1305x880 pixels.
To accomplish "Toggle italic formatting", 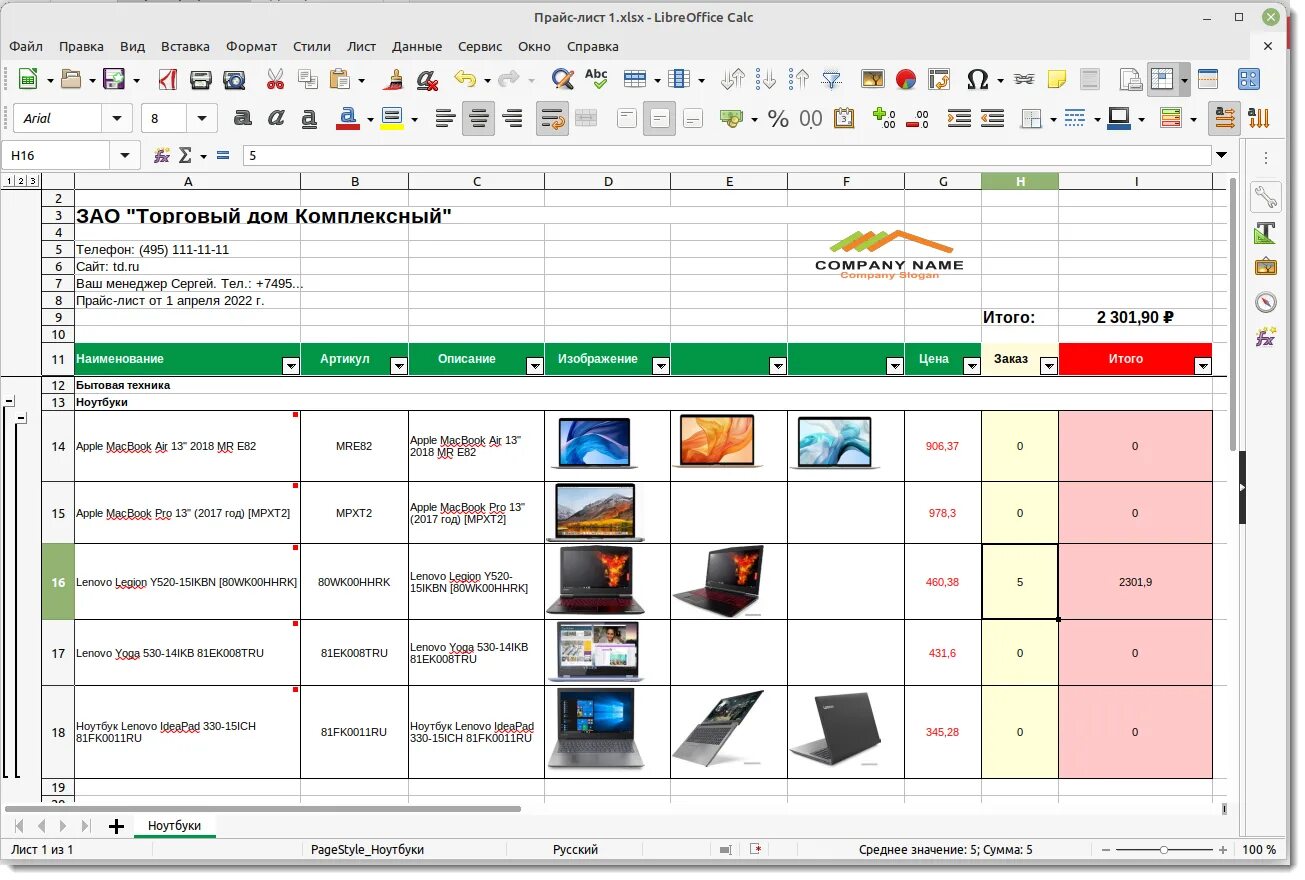I will (x=276, y=119).
